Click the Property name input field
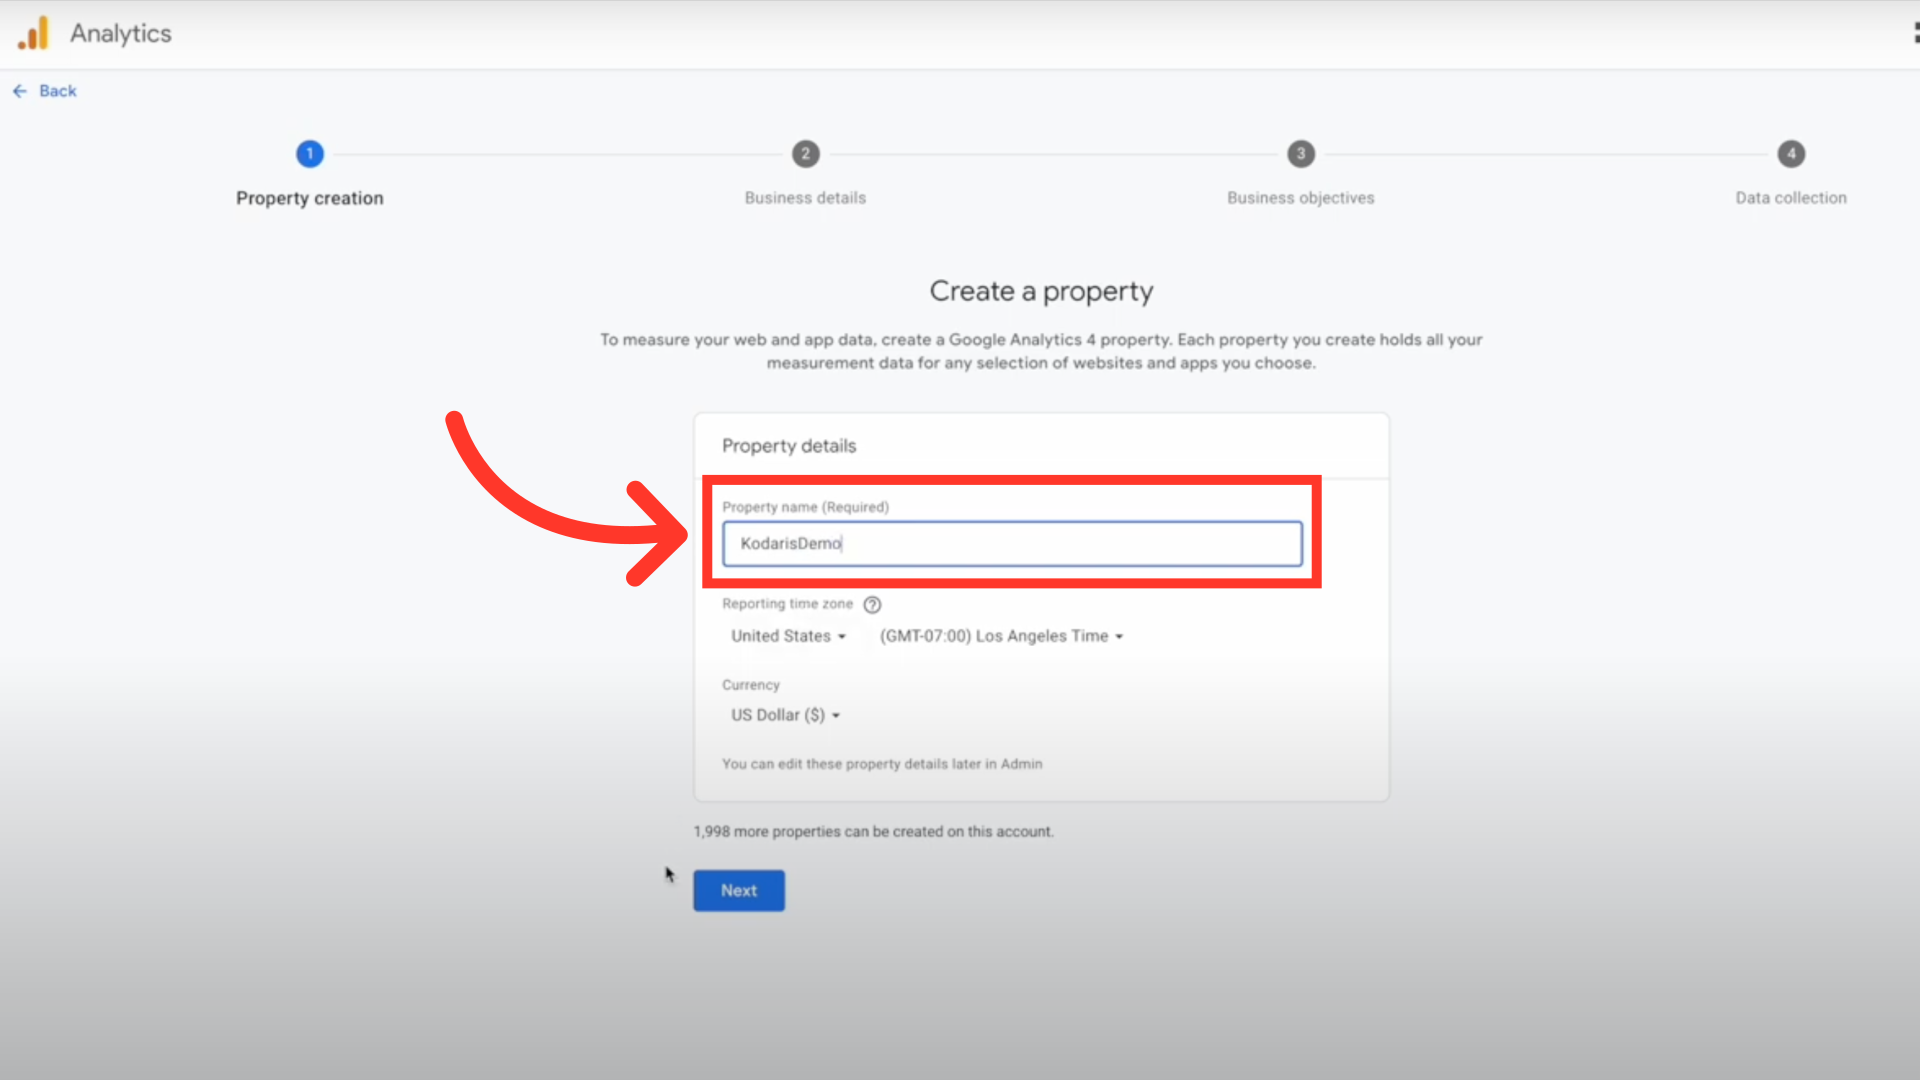The image size is (1920, 1080). tap(1012, 544)
